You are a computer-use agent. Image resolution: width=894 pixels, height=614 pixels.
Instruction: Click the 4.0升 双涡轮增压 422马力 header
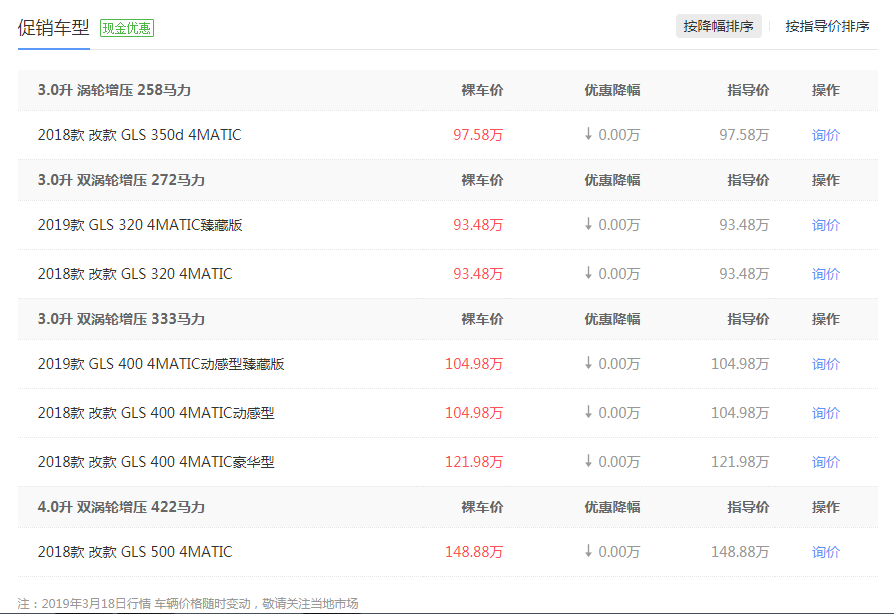pos(121,507)
